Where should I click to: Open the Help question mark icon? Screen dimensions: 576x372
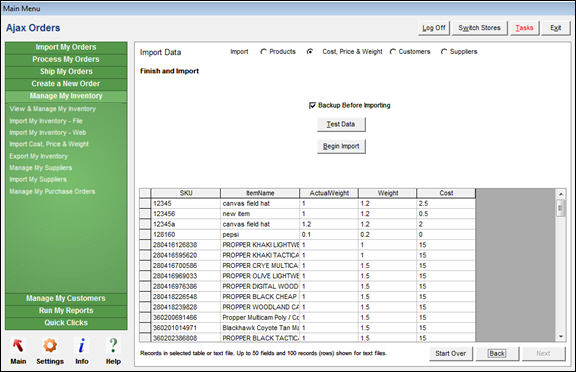(x=113, y=346)
